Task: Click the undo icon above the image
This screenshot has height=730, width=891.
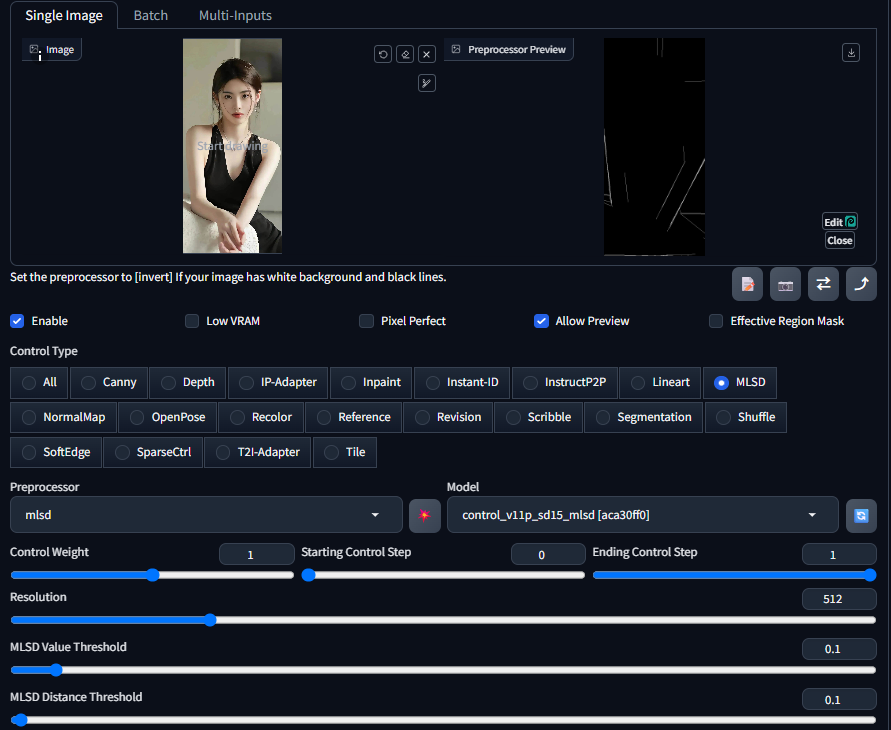Action: pos(383,54)
